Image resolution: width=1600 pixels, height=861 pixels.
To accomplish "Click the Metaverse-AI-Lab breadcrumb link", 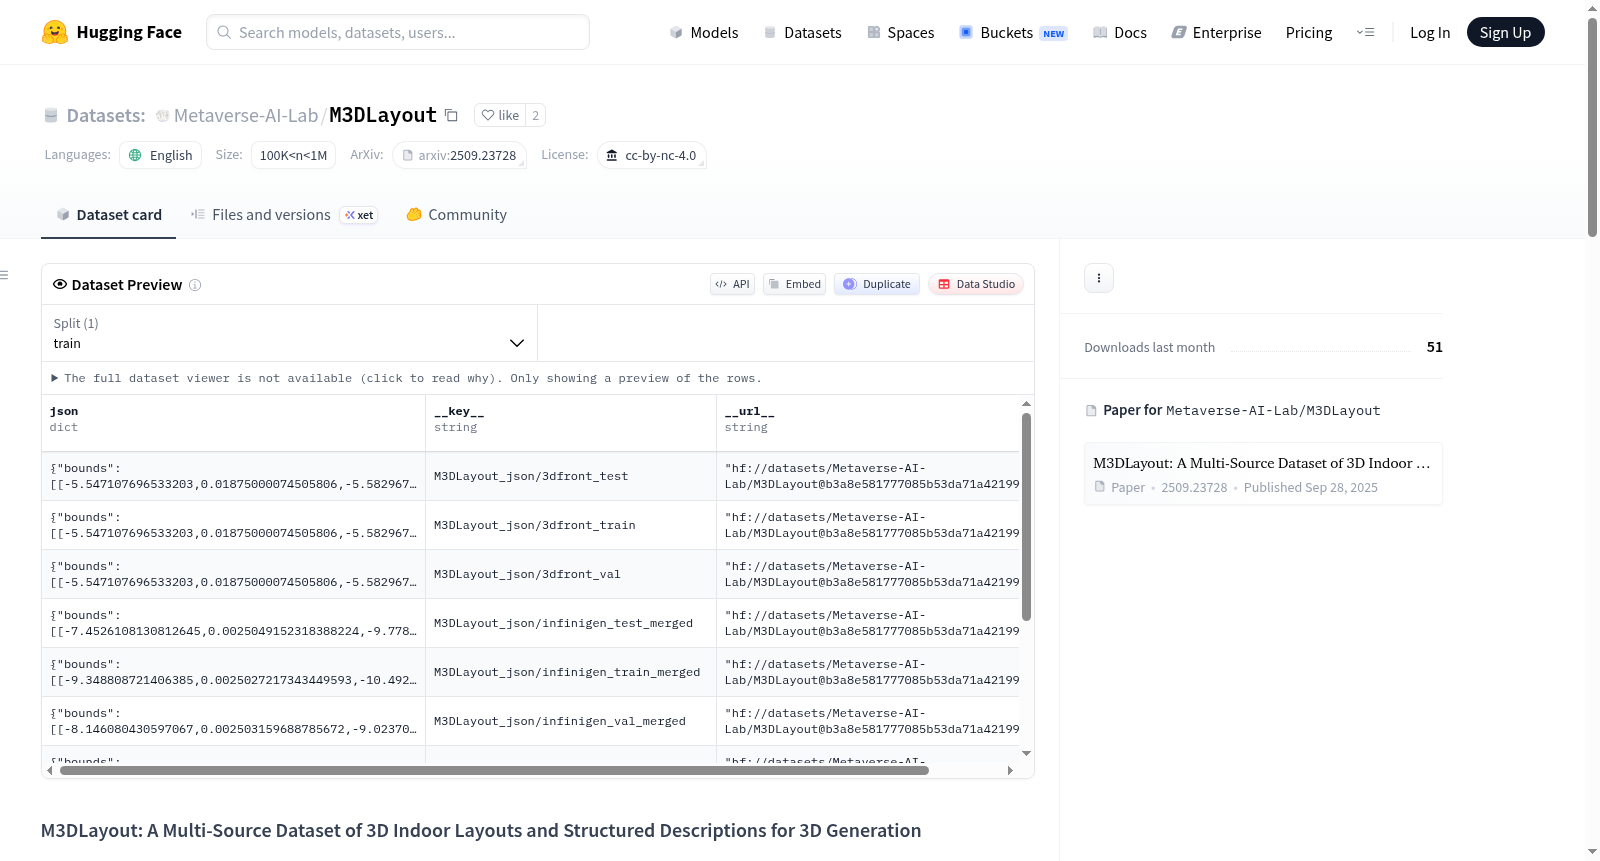I will click(x=246, y=116).
